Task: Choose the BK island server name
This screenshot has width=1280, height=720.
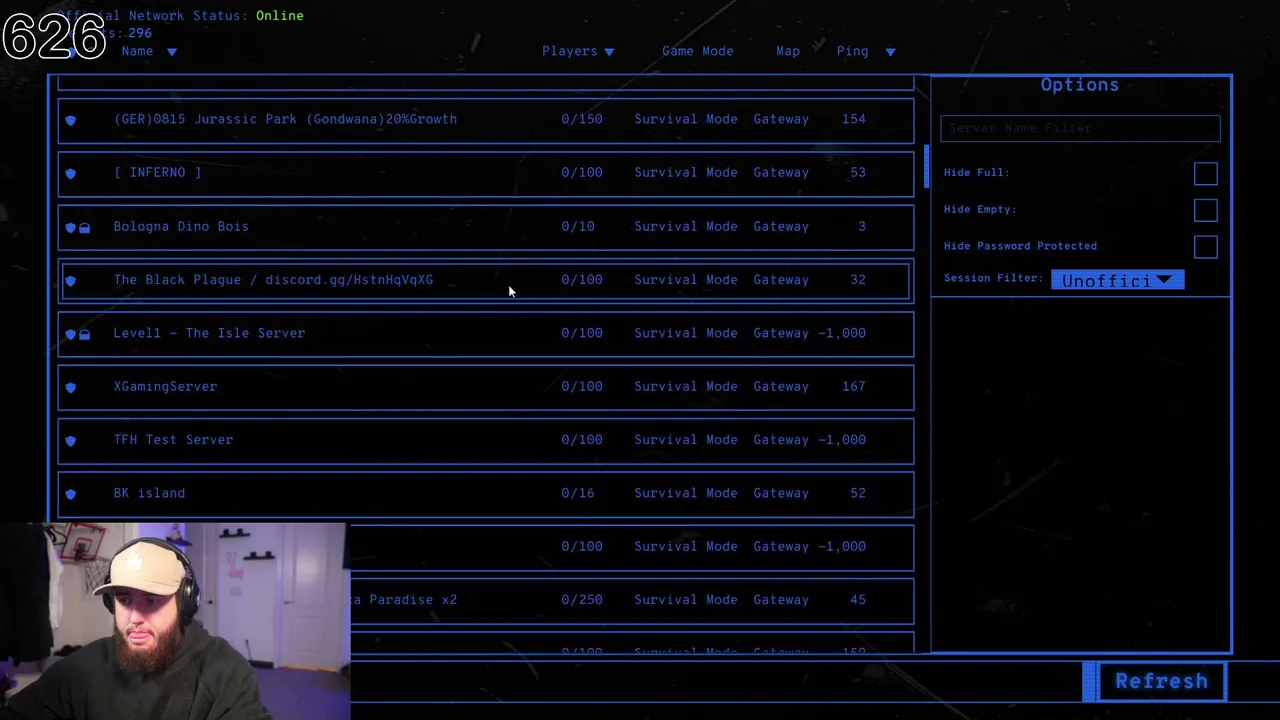Action: click(149, 493)
